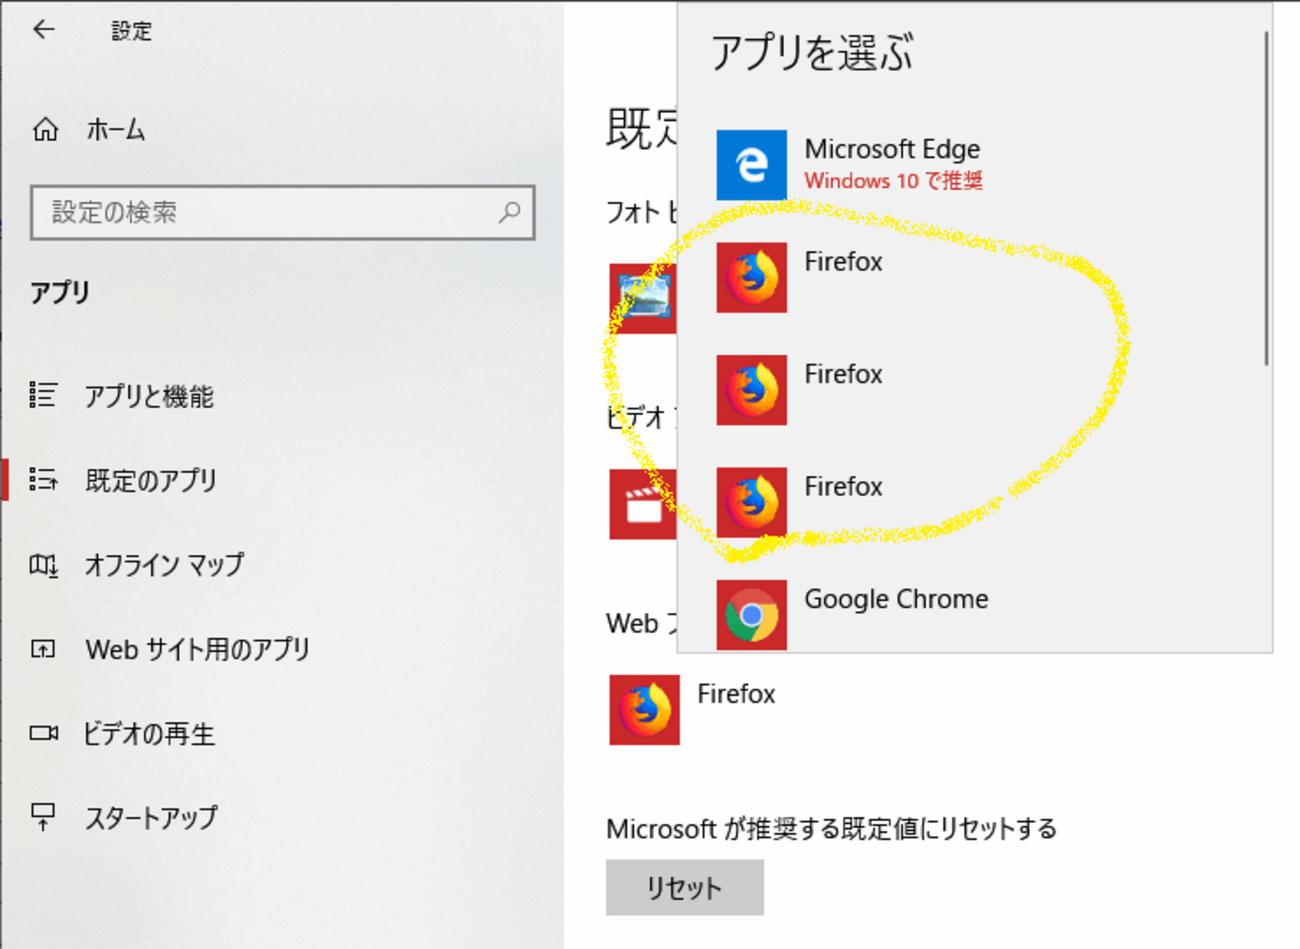Image resolution: width=1300 pixels, height=949 pixels.
Task: Click the 設定 window title text
Action: [131, 31]
